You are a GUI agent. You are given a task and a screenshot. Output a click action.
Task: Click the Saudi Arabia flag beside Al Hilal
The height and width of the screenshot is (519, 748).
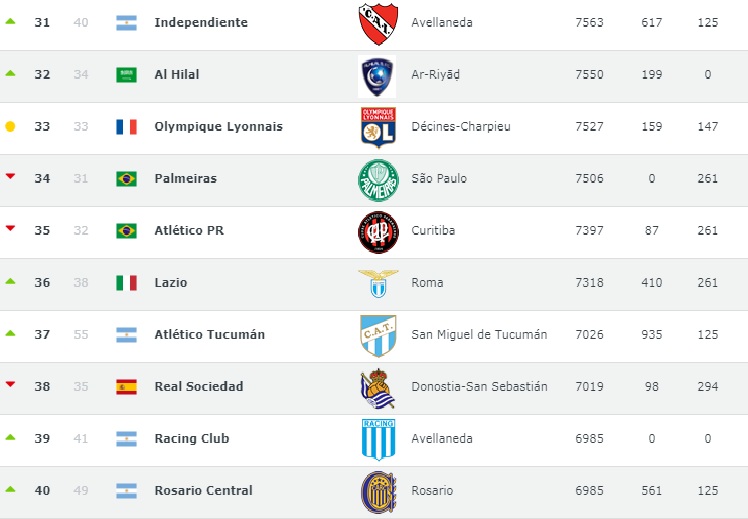coord(126,75)
